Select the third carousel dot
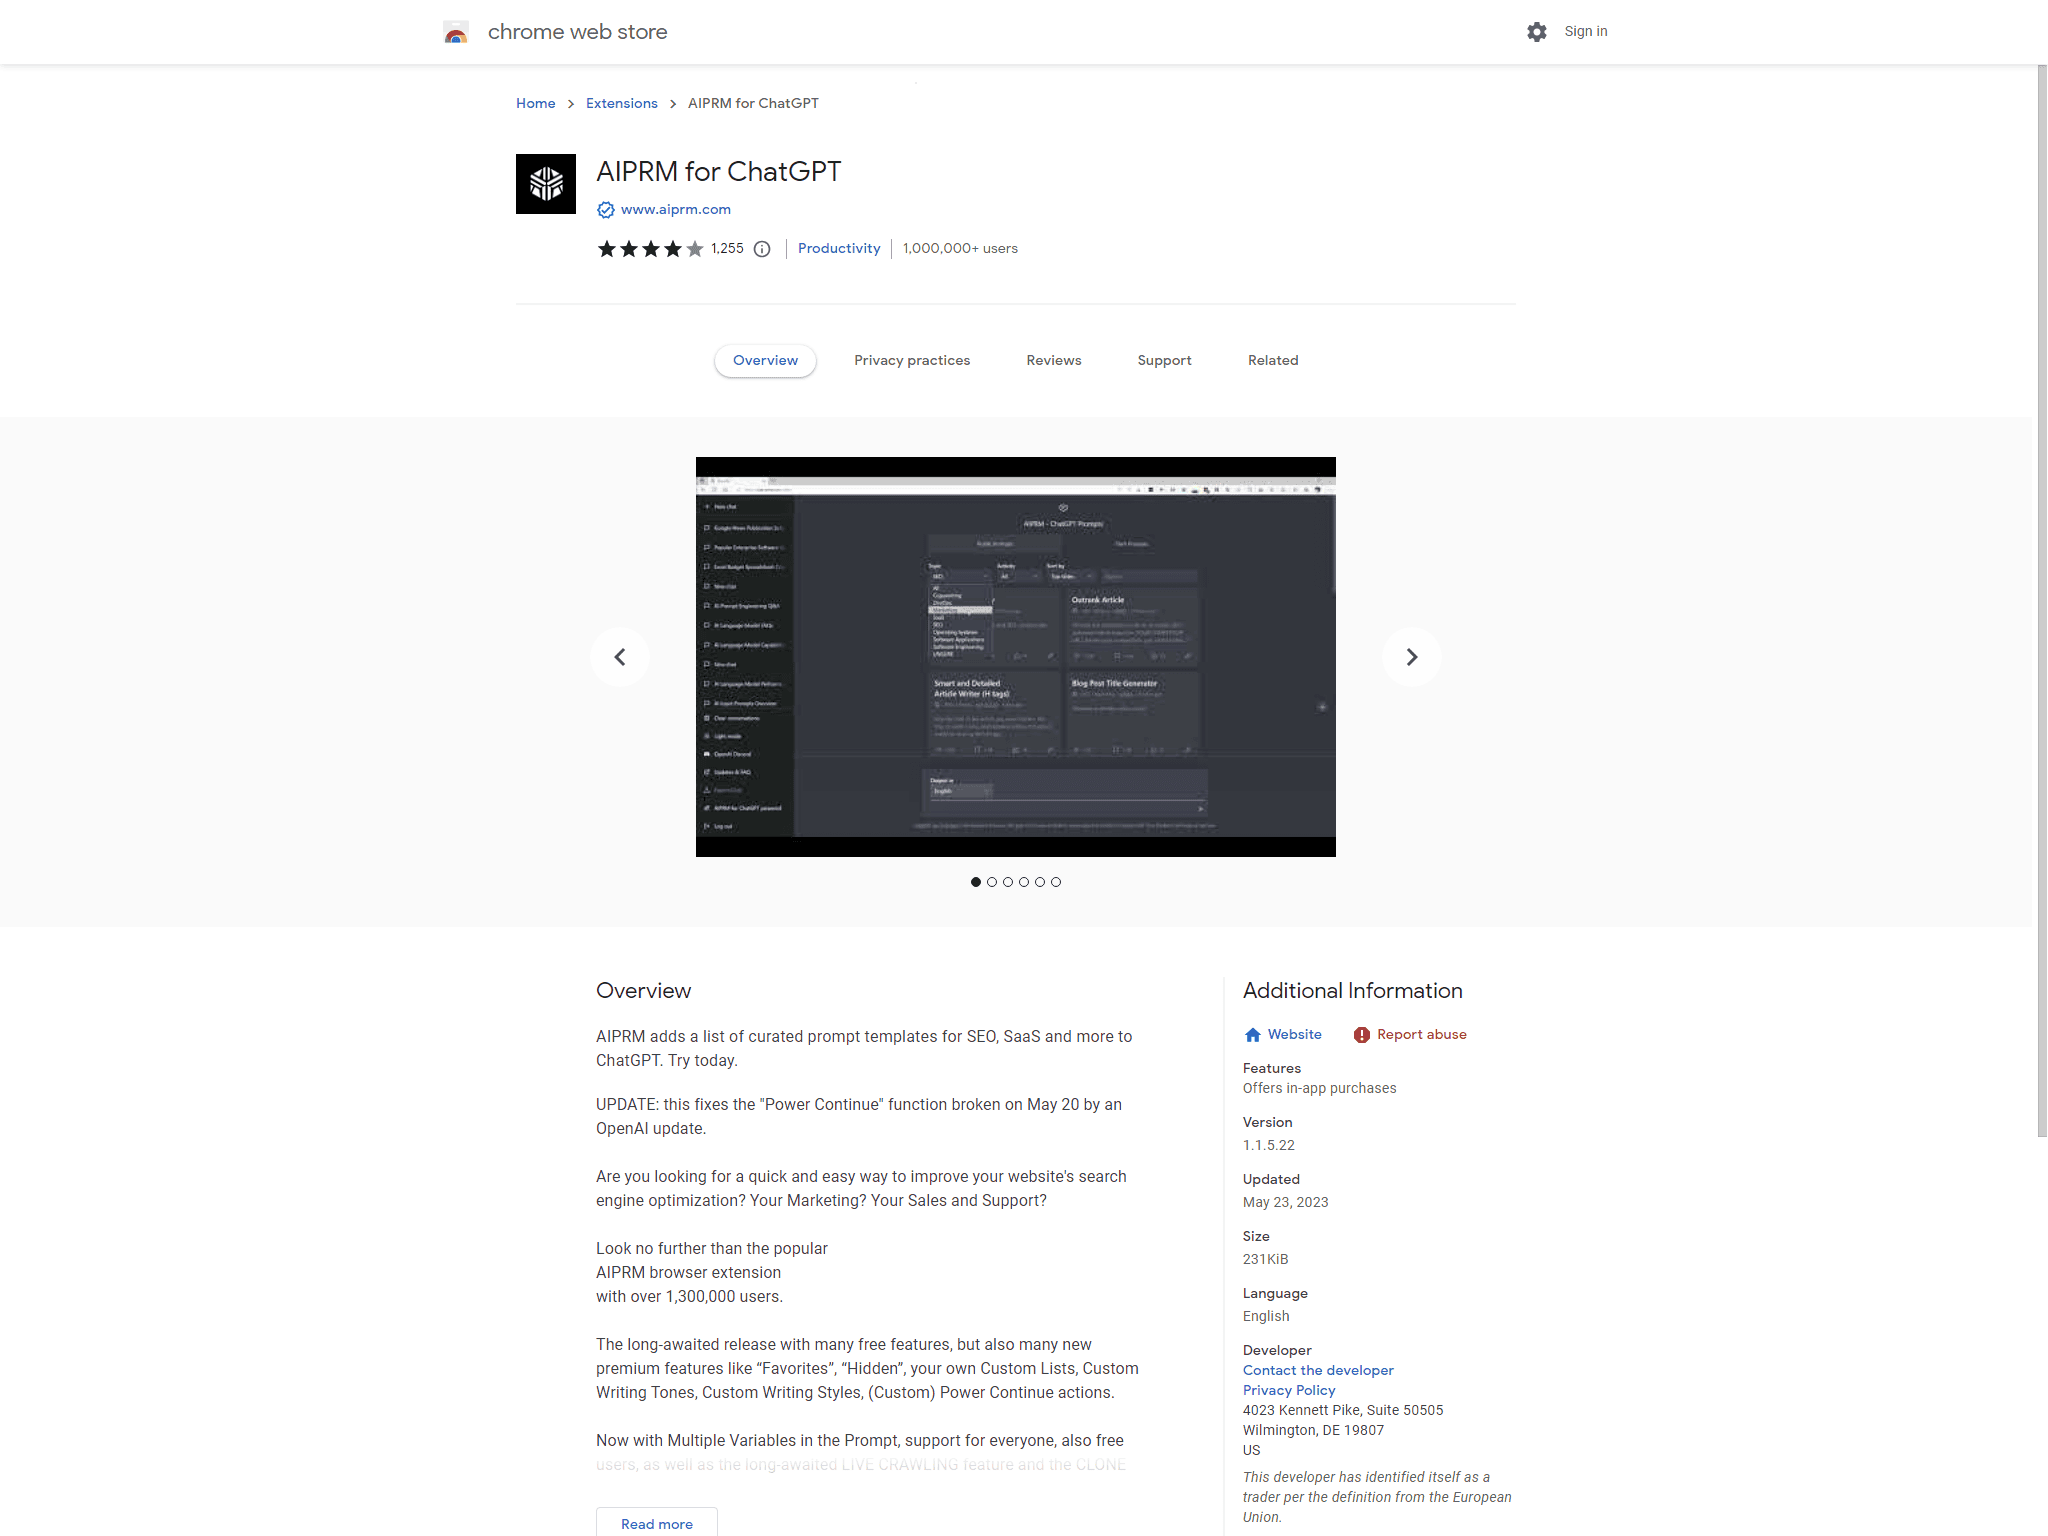This screenshot has width=2048, height=1536. 1008,882
